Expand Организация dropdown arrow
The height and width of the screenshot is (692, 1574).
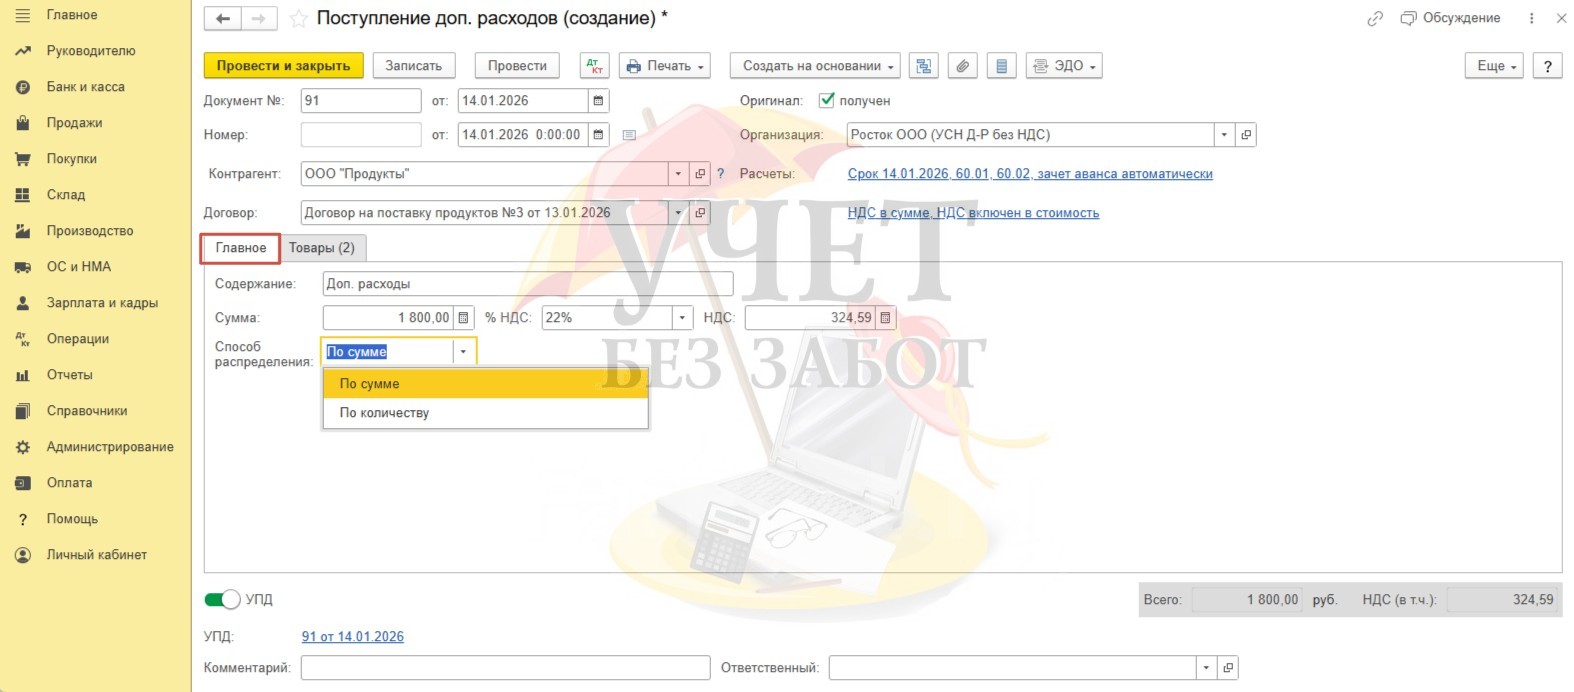(1224, 135)
